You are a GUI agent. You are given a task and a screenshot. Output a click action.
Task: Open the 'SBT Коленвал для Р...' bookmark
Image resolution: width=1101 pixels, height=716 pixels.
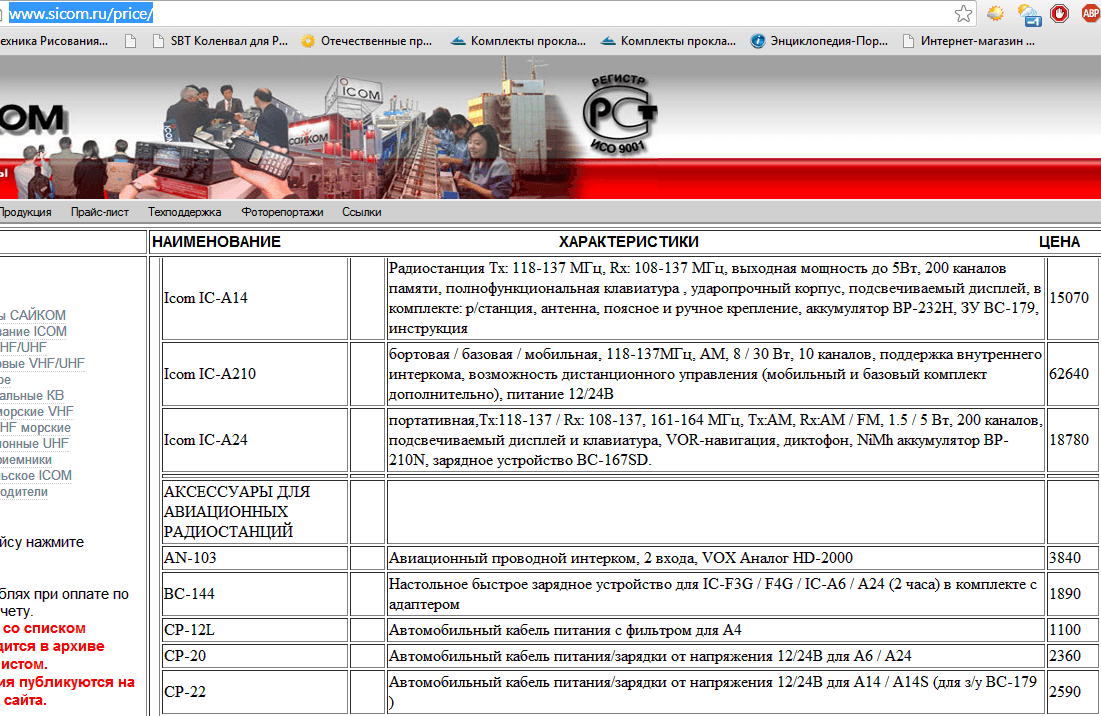(219, 42)
